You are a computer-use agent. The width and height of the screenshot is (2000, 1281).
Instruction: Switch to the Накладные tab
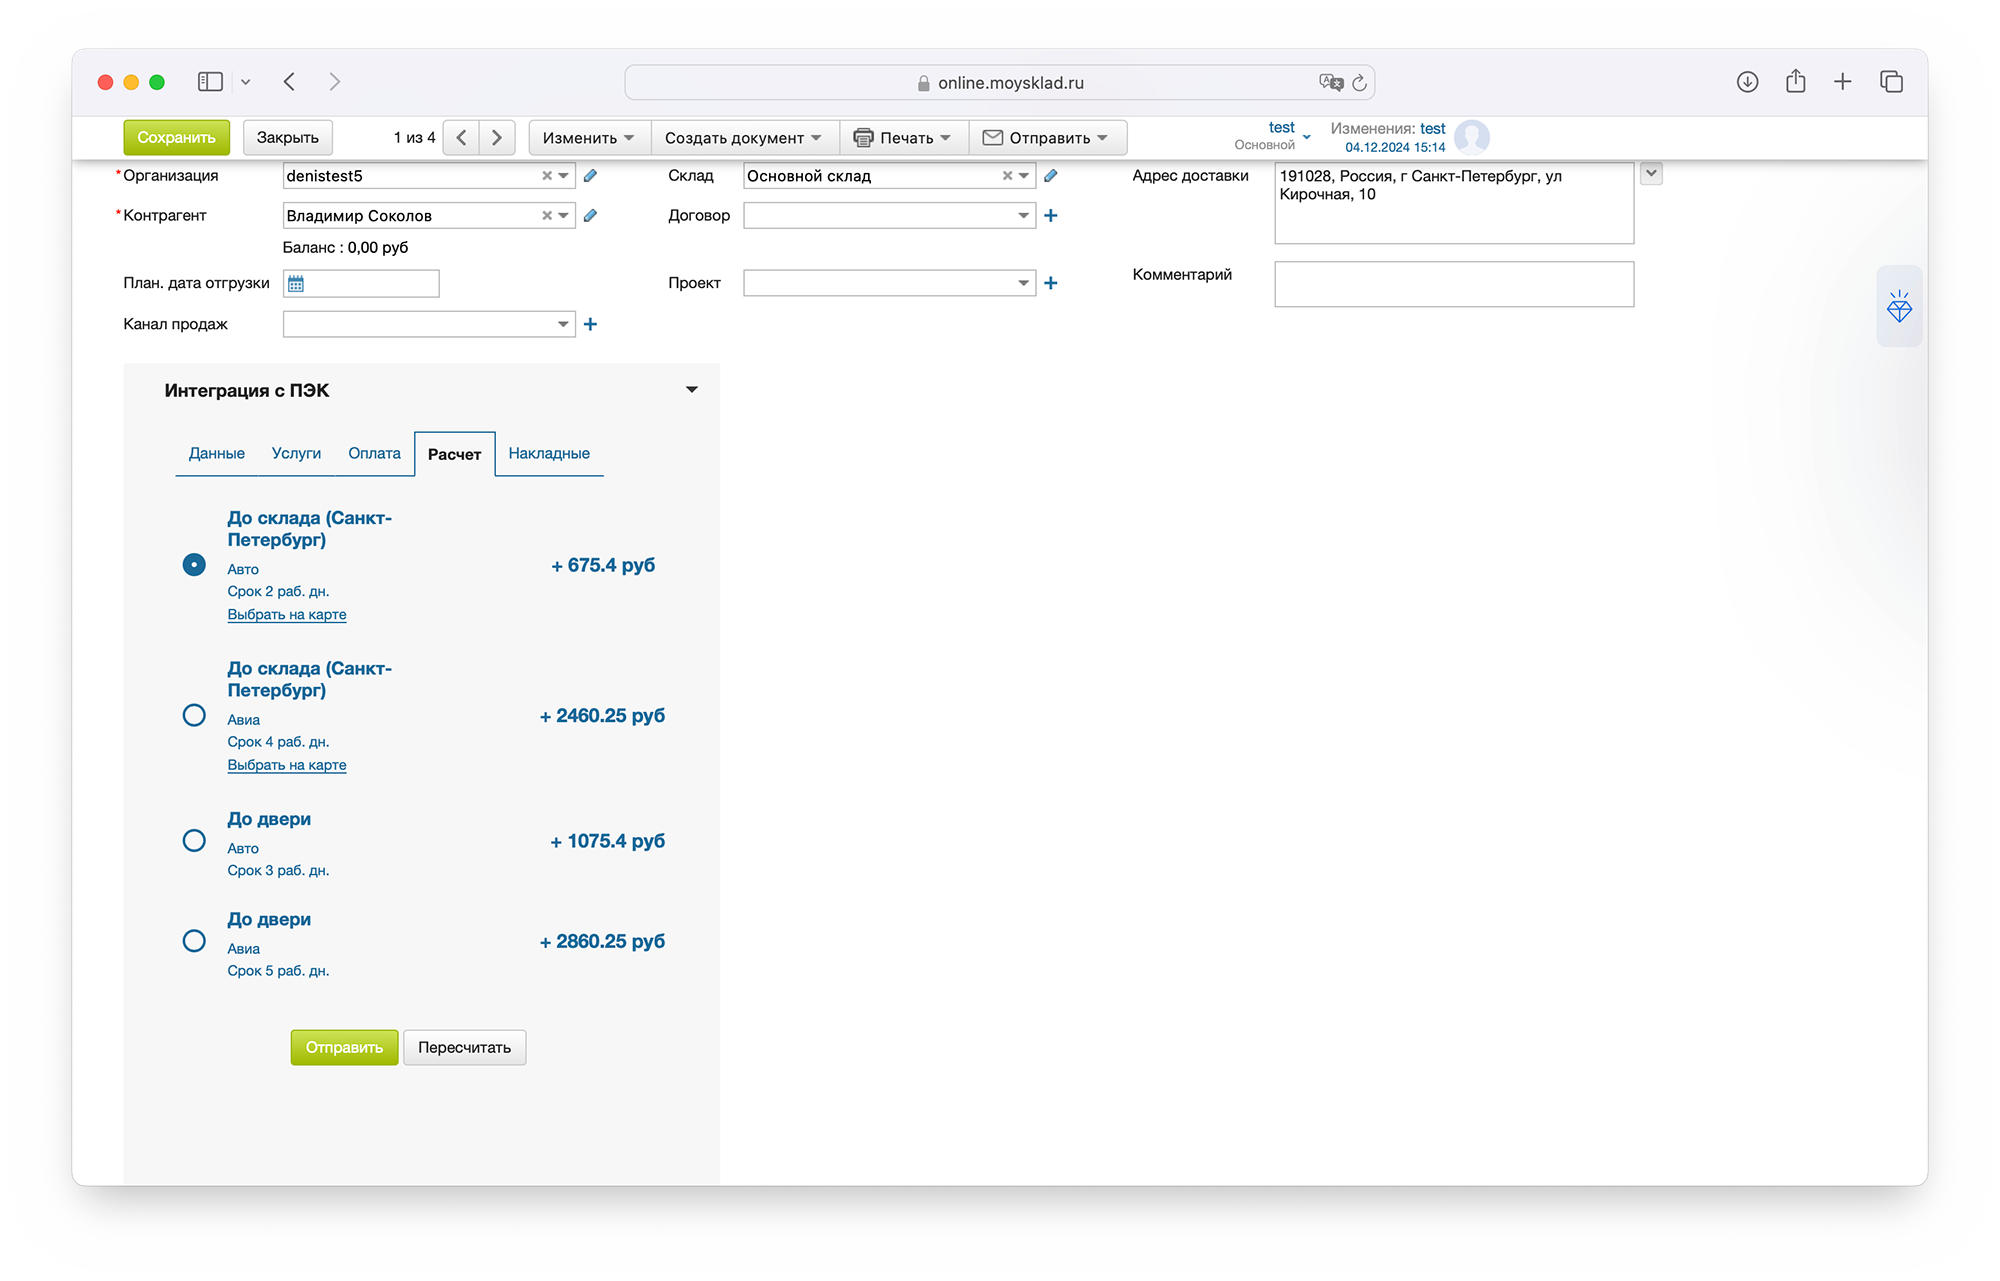(x=549, y=454)
